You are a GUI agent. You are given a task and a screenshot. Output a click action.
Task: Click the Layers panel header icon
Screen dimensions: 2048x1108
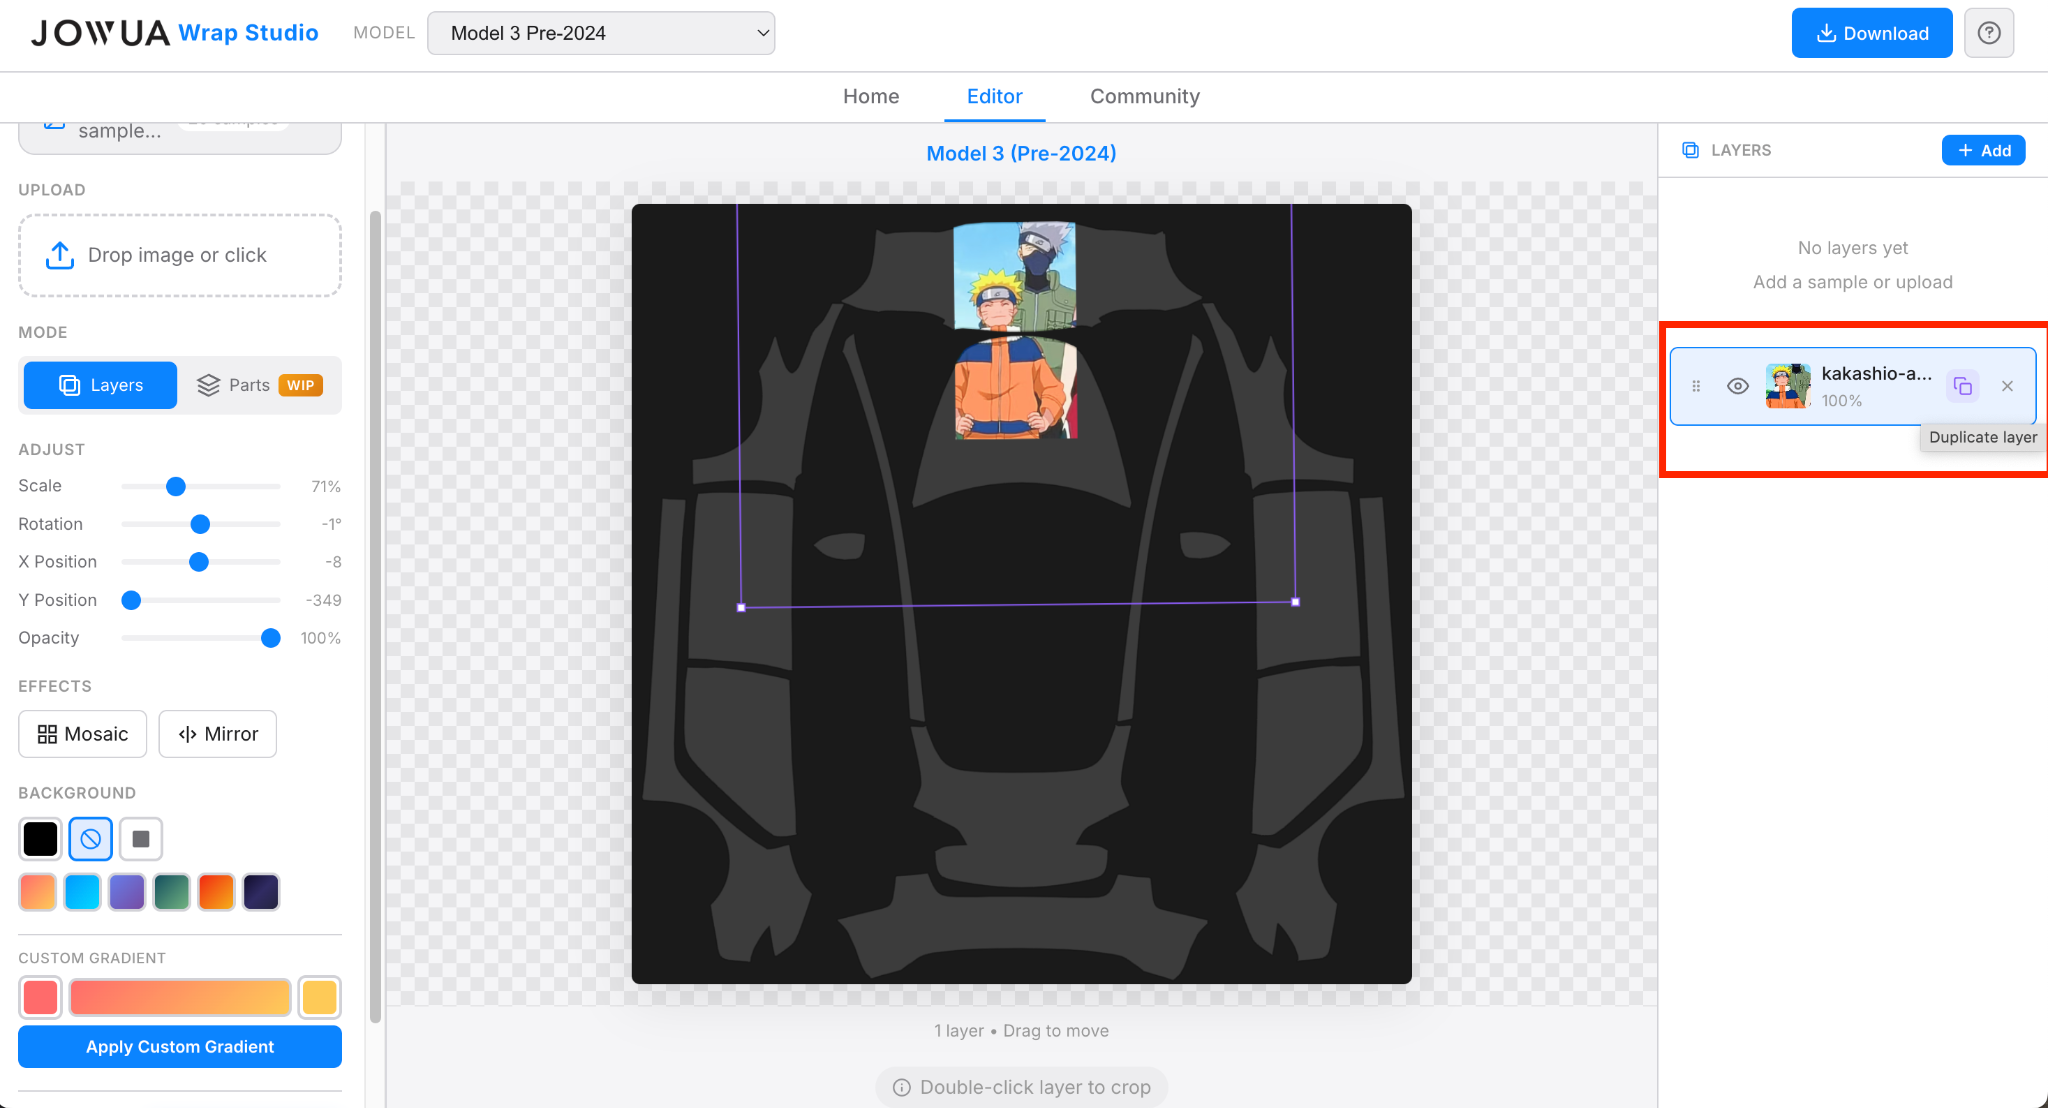click(x=1690, y=150)
